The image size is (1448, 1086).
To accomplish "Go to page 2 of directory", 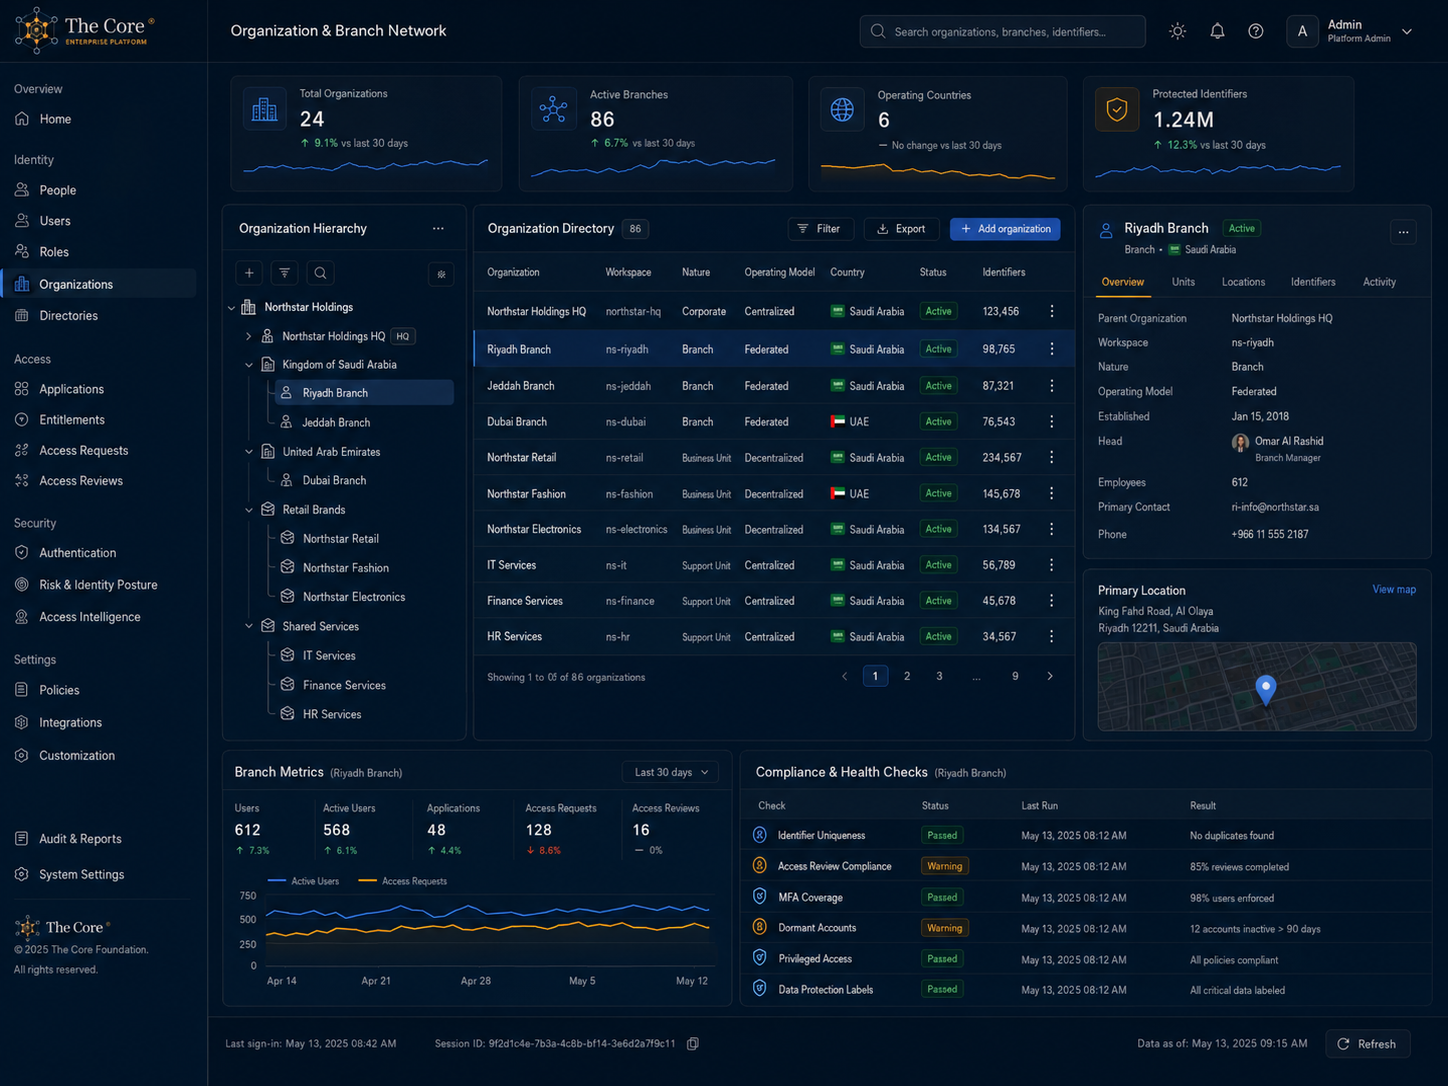I will 907,677.
